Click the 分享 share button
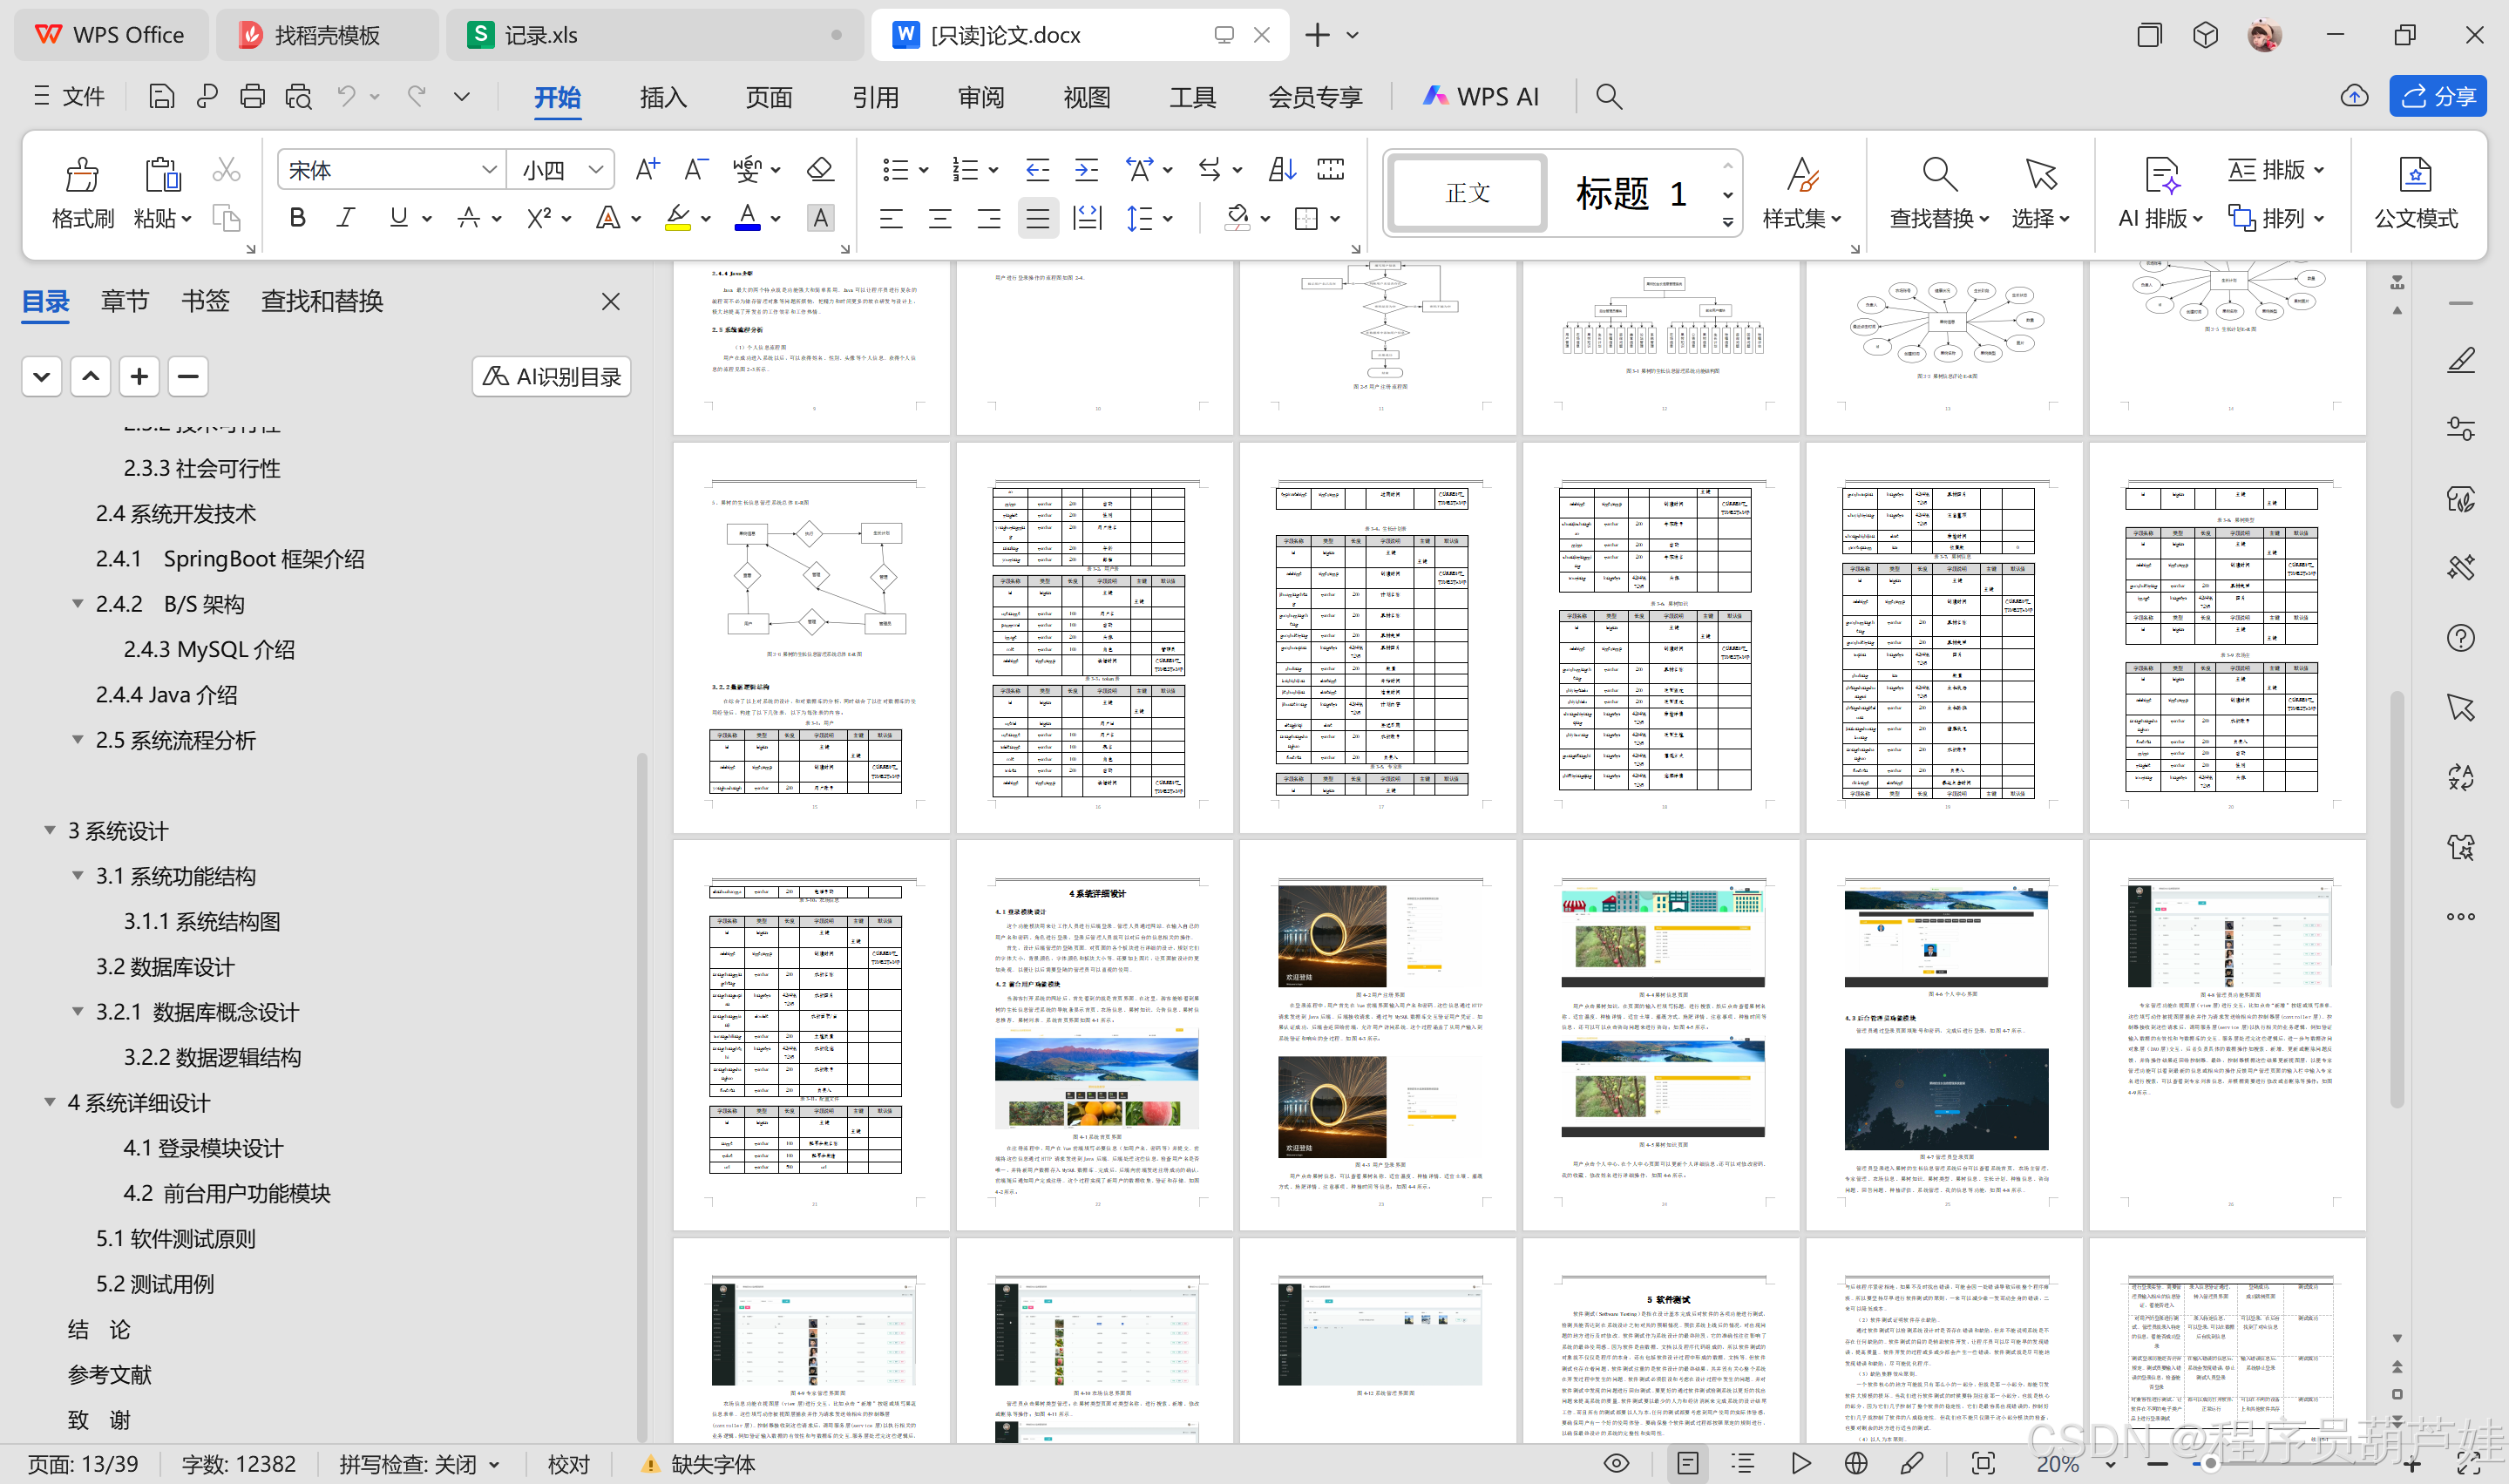 coord(2437,96)
